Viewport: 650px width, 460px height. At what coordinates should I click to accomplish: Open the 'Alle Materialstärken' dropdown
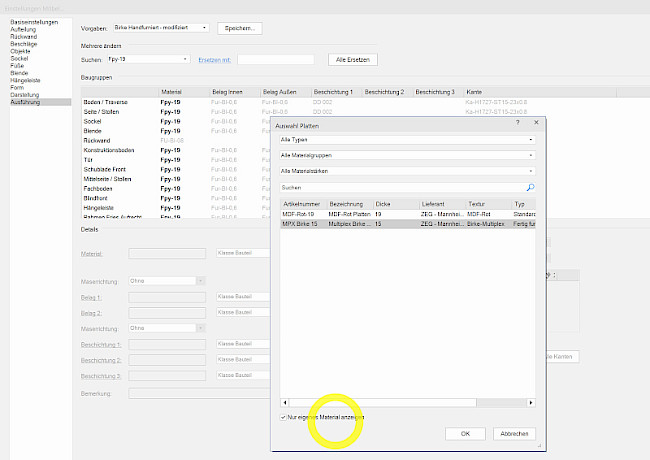407,172
